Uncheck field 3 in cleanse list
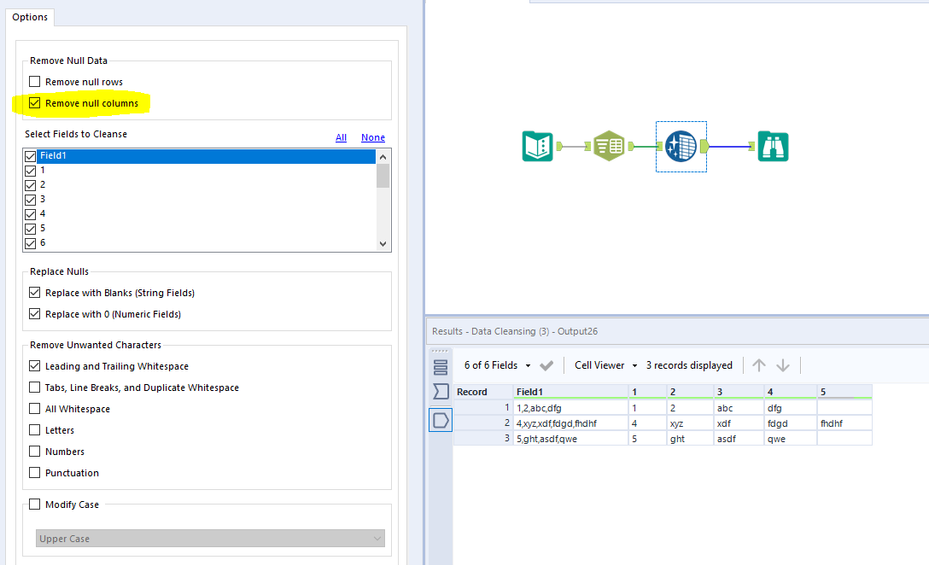Image resolution: width=929 pixels, height=565 pixels. click(31, 200)
